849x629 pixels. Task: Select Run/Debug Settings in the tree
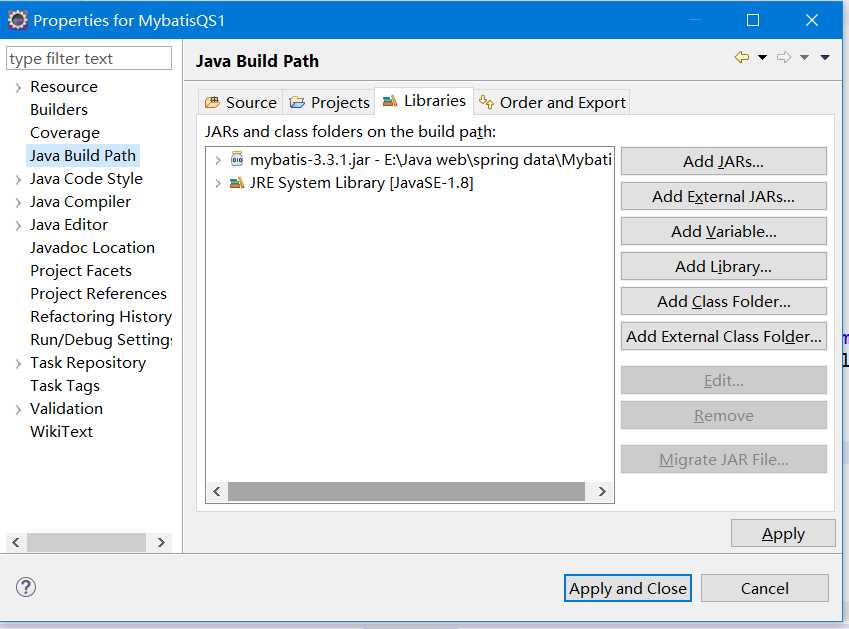(x=101, y=339)
